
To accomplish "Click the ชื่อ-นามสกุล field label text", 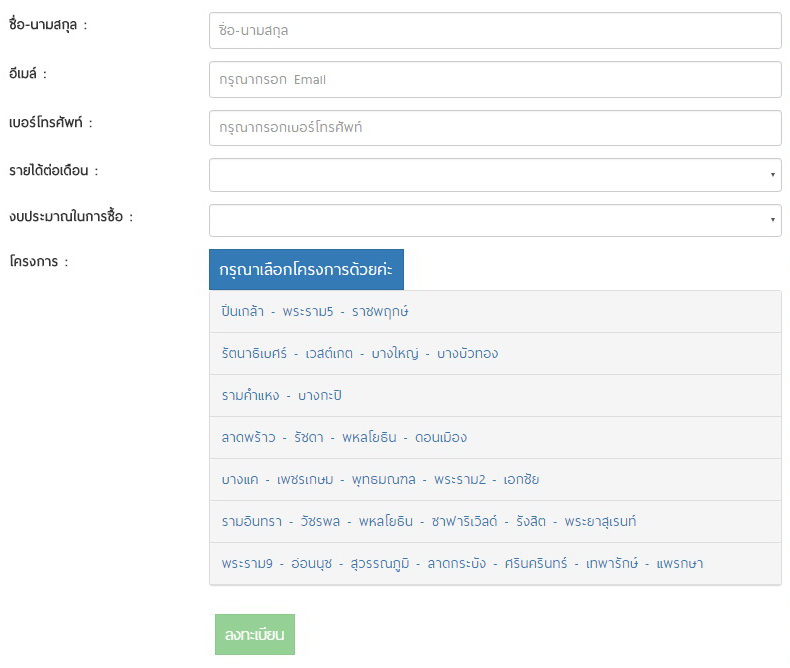I will tap(48, 25).
